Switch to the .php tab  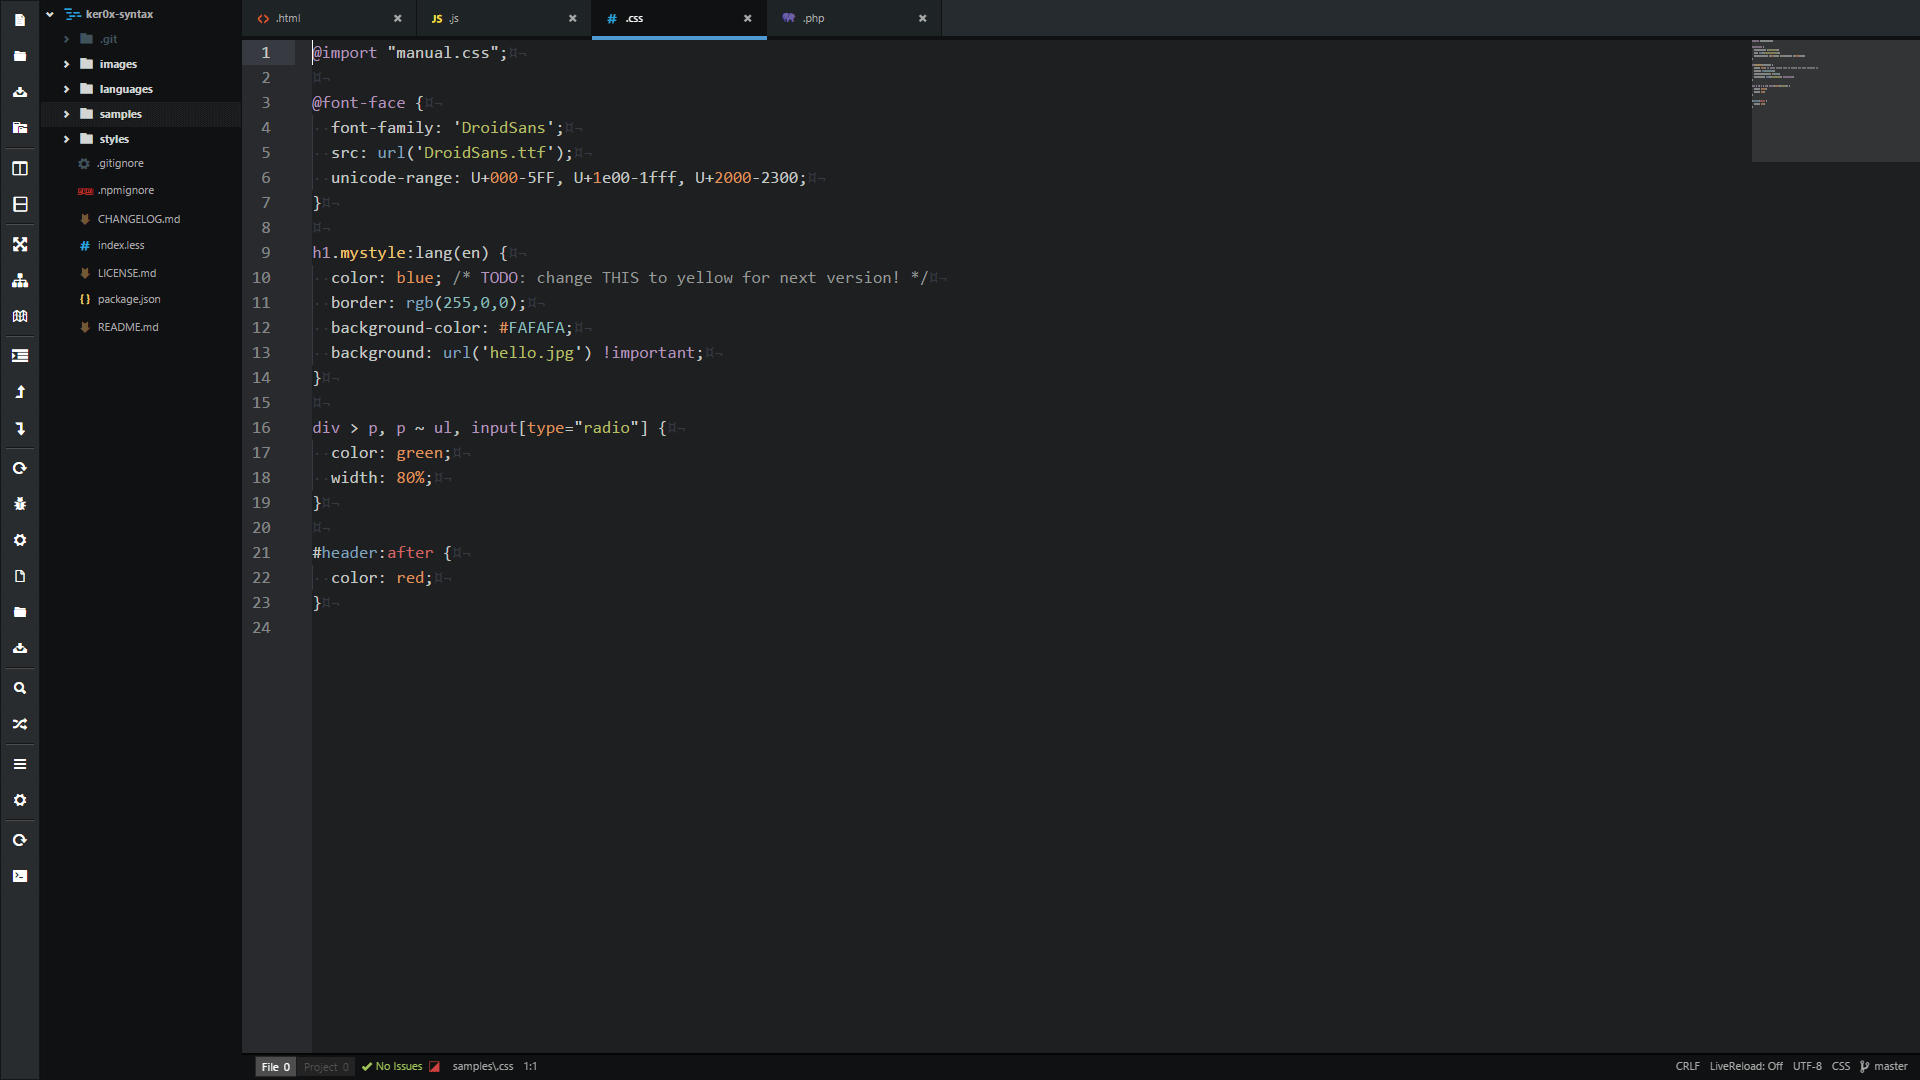854,19
